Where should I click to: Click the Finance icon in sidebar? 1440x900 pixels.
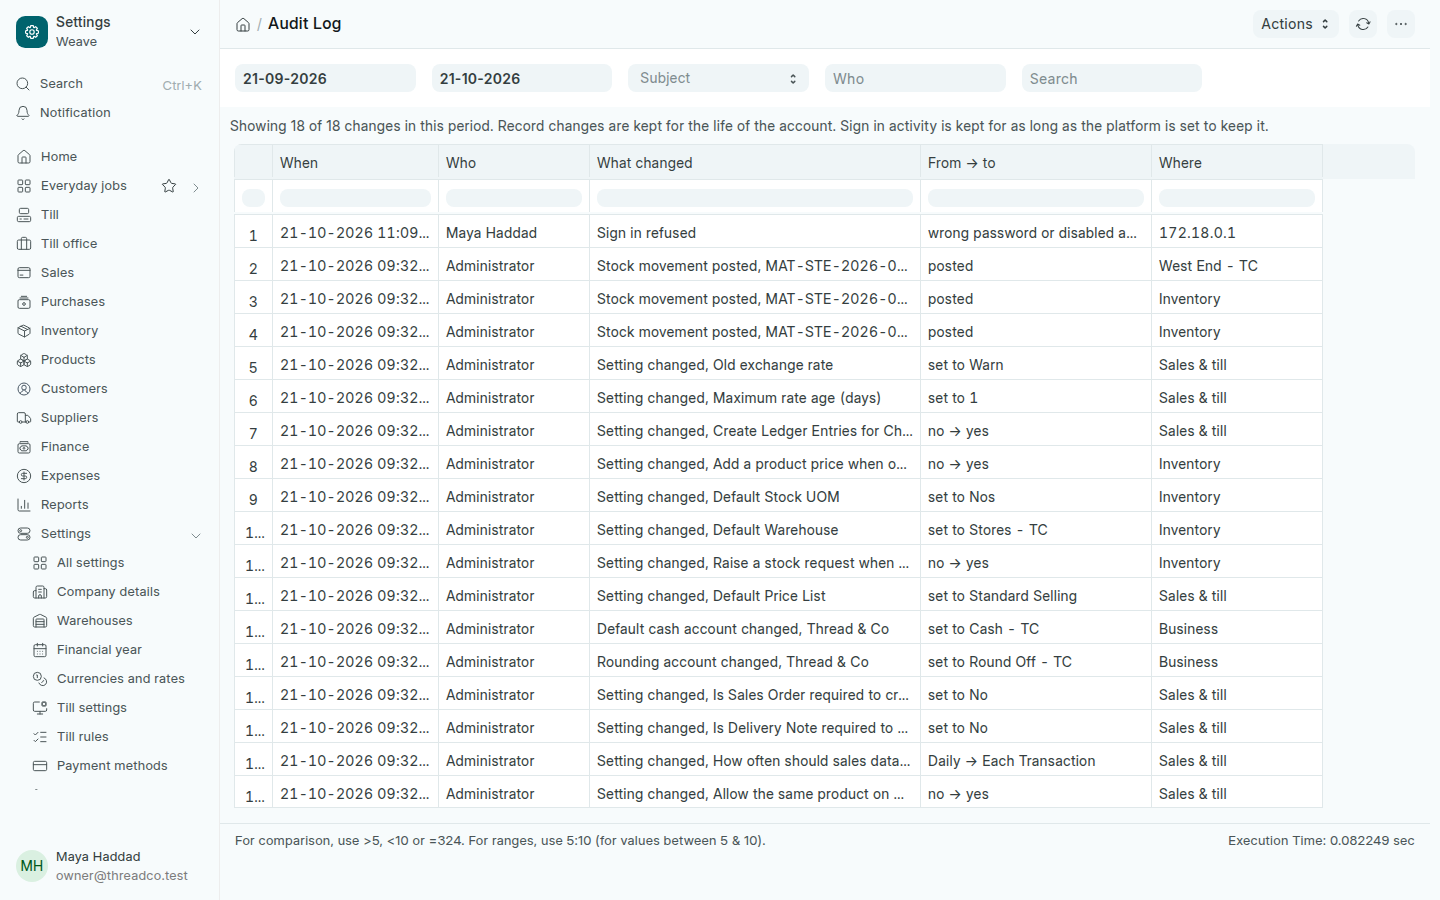coord(24,447)
